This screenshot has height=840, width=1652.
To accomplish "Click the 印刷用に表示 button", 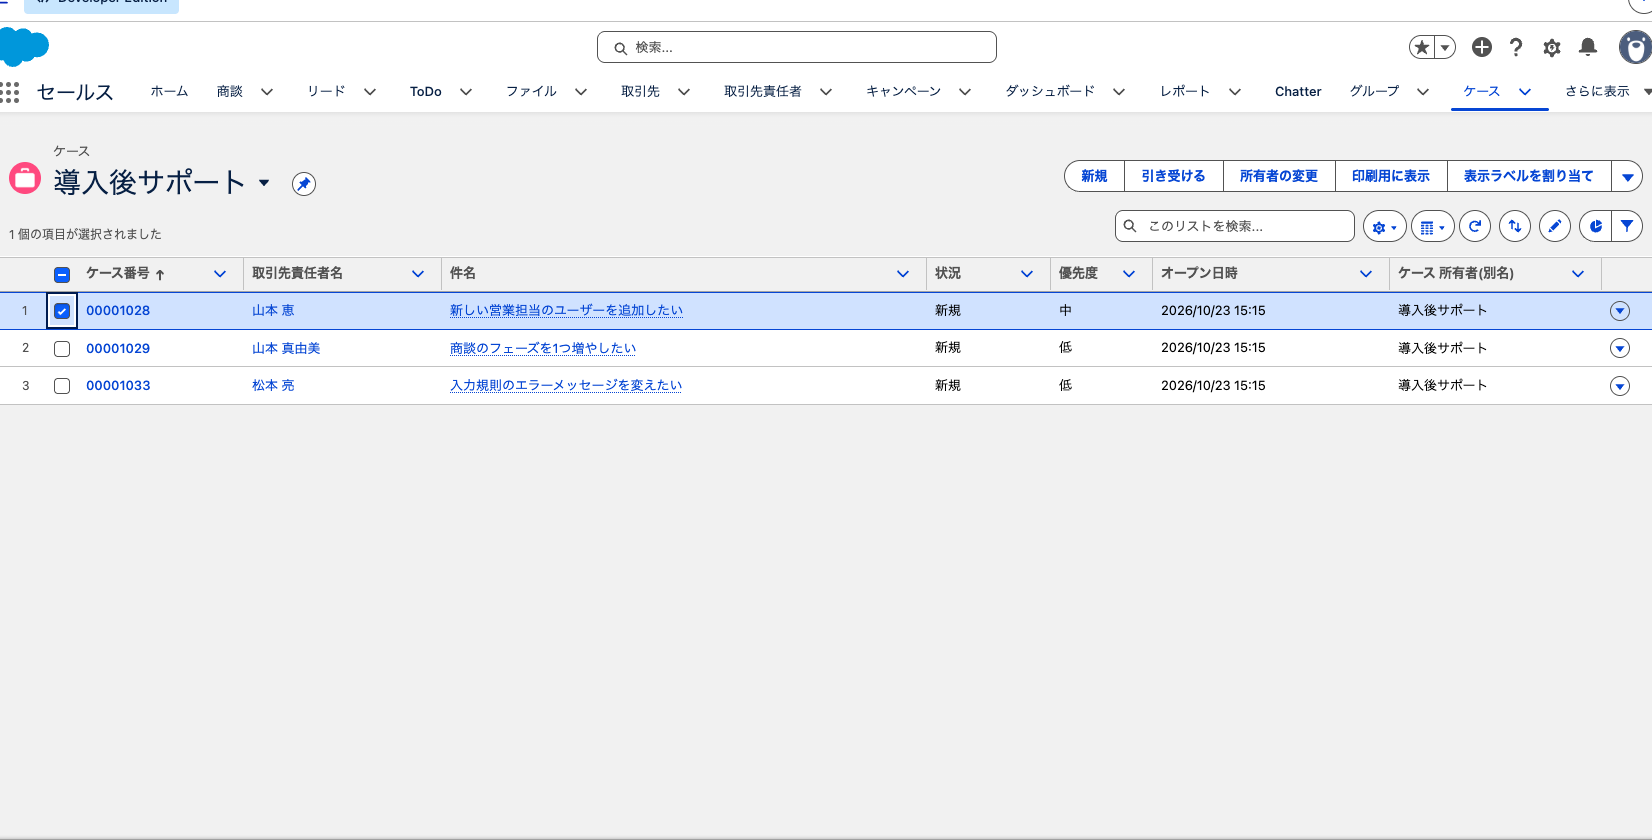I will [1391, 176].
